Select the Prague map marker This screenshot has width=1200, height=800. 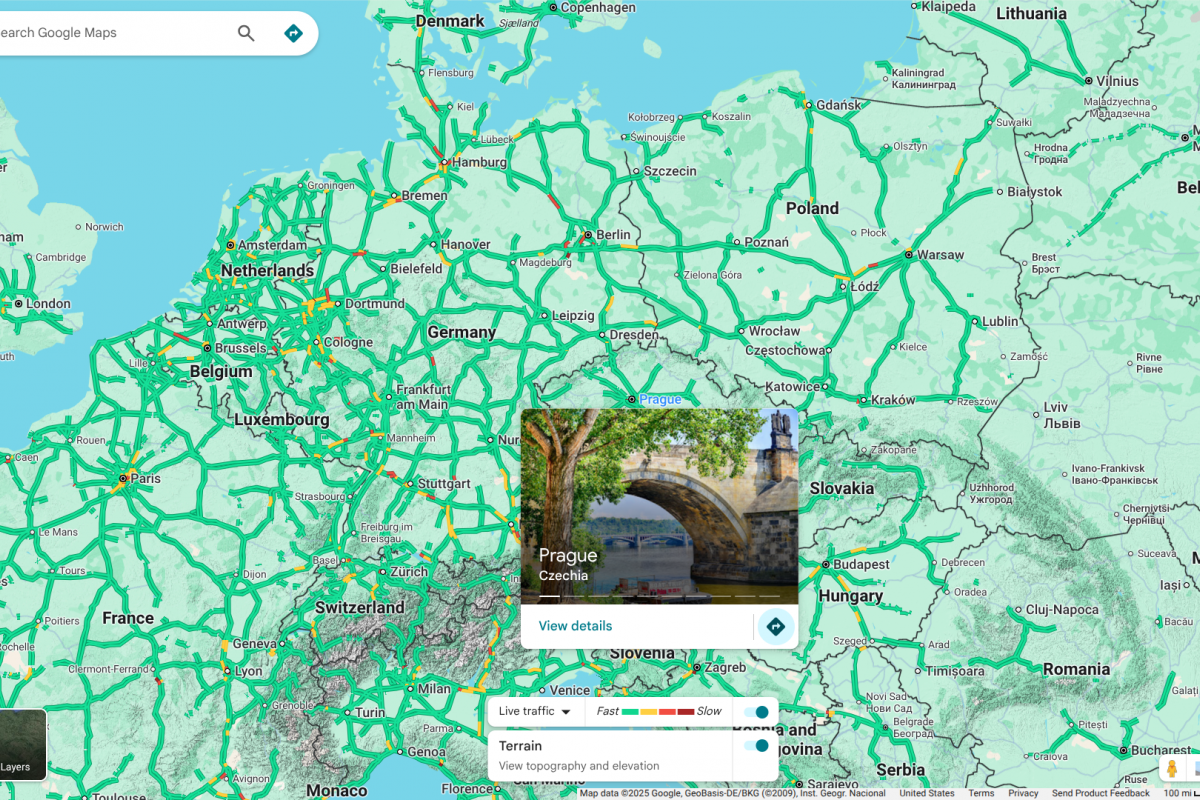(631, 399)
